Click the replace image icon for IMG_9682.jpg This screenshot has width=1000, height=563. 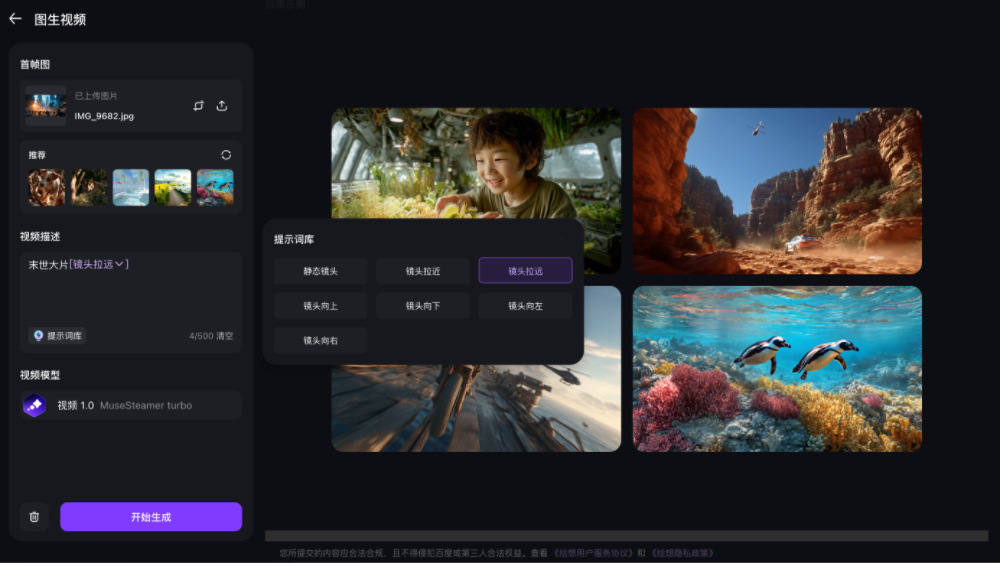coord(198,106)
